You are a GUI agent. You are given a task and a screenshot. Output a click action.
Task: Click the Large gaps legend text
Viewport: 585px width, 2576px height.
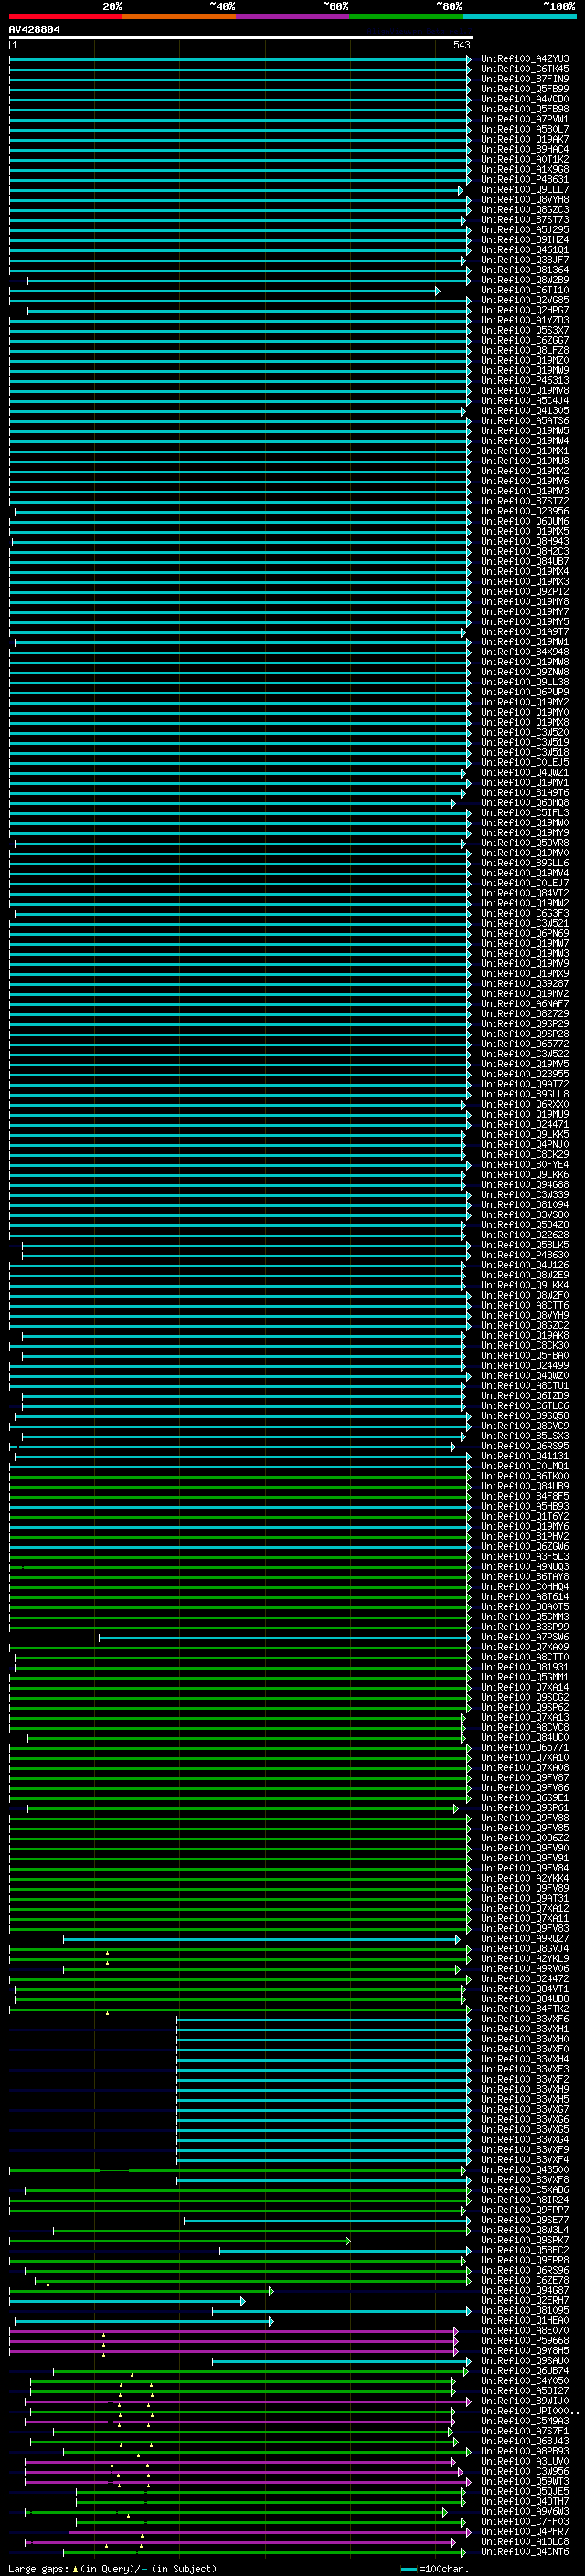click(112, 2568)
